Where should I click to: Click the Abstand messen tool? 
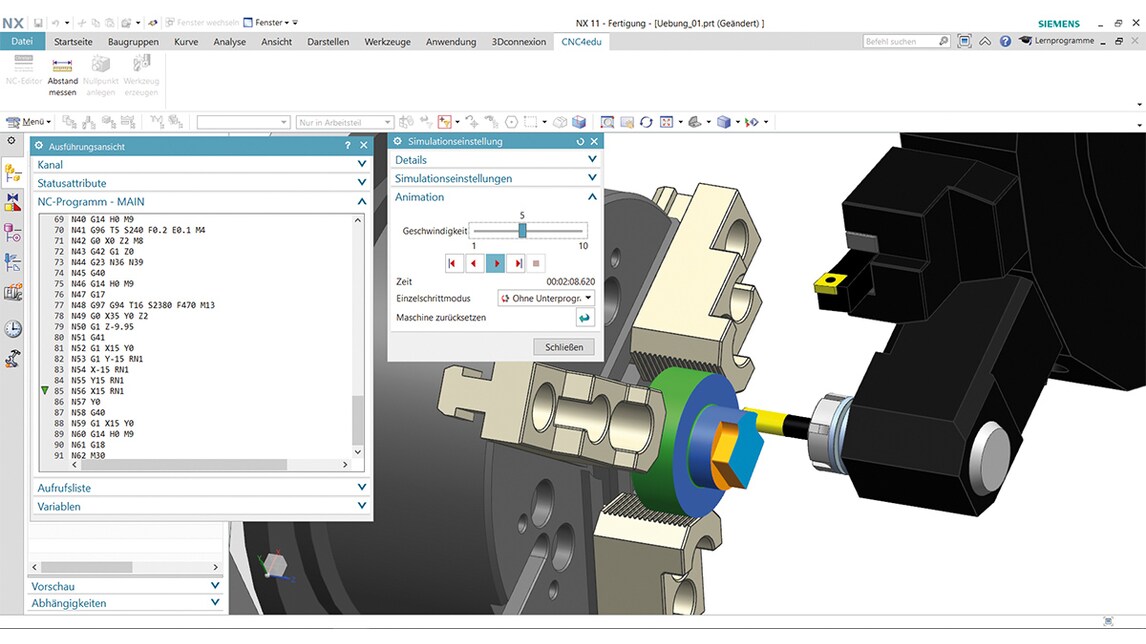tap(62, 77)
